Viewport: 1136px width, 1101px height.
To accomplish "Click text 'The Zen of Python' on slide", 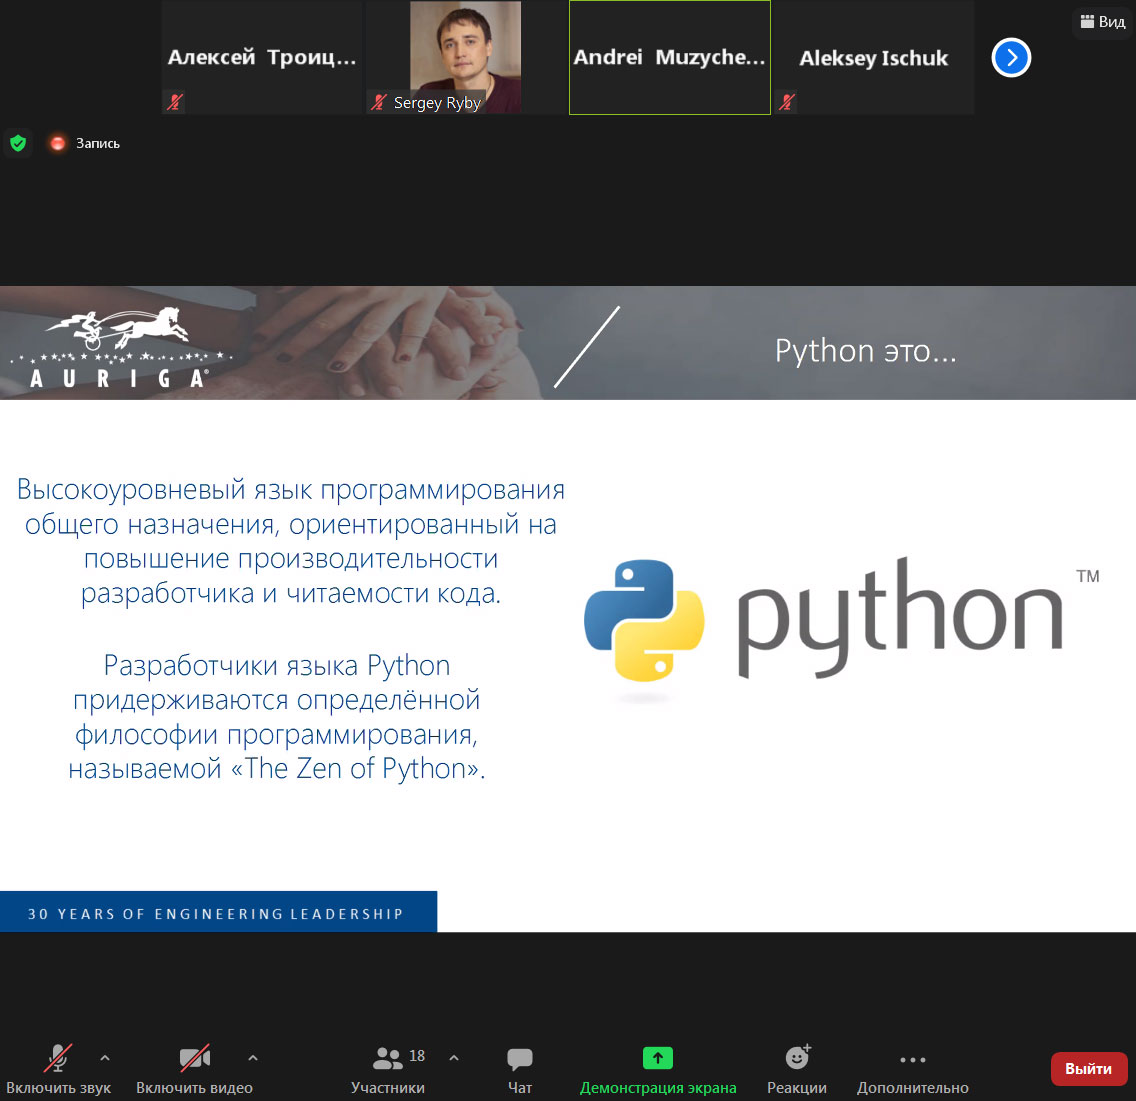I will point(358,769).
